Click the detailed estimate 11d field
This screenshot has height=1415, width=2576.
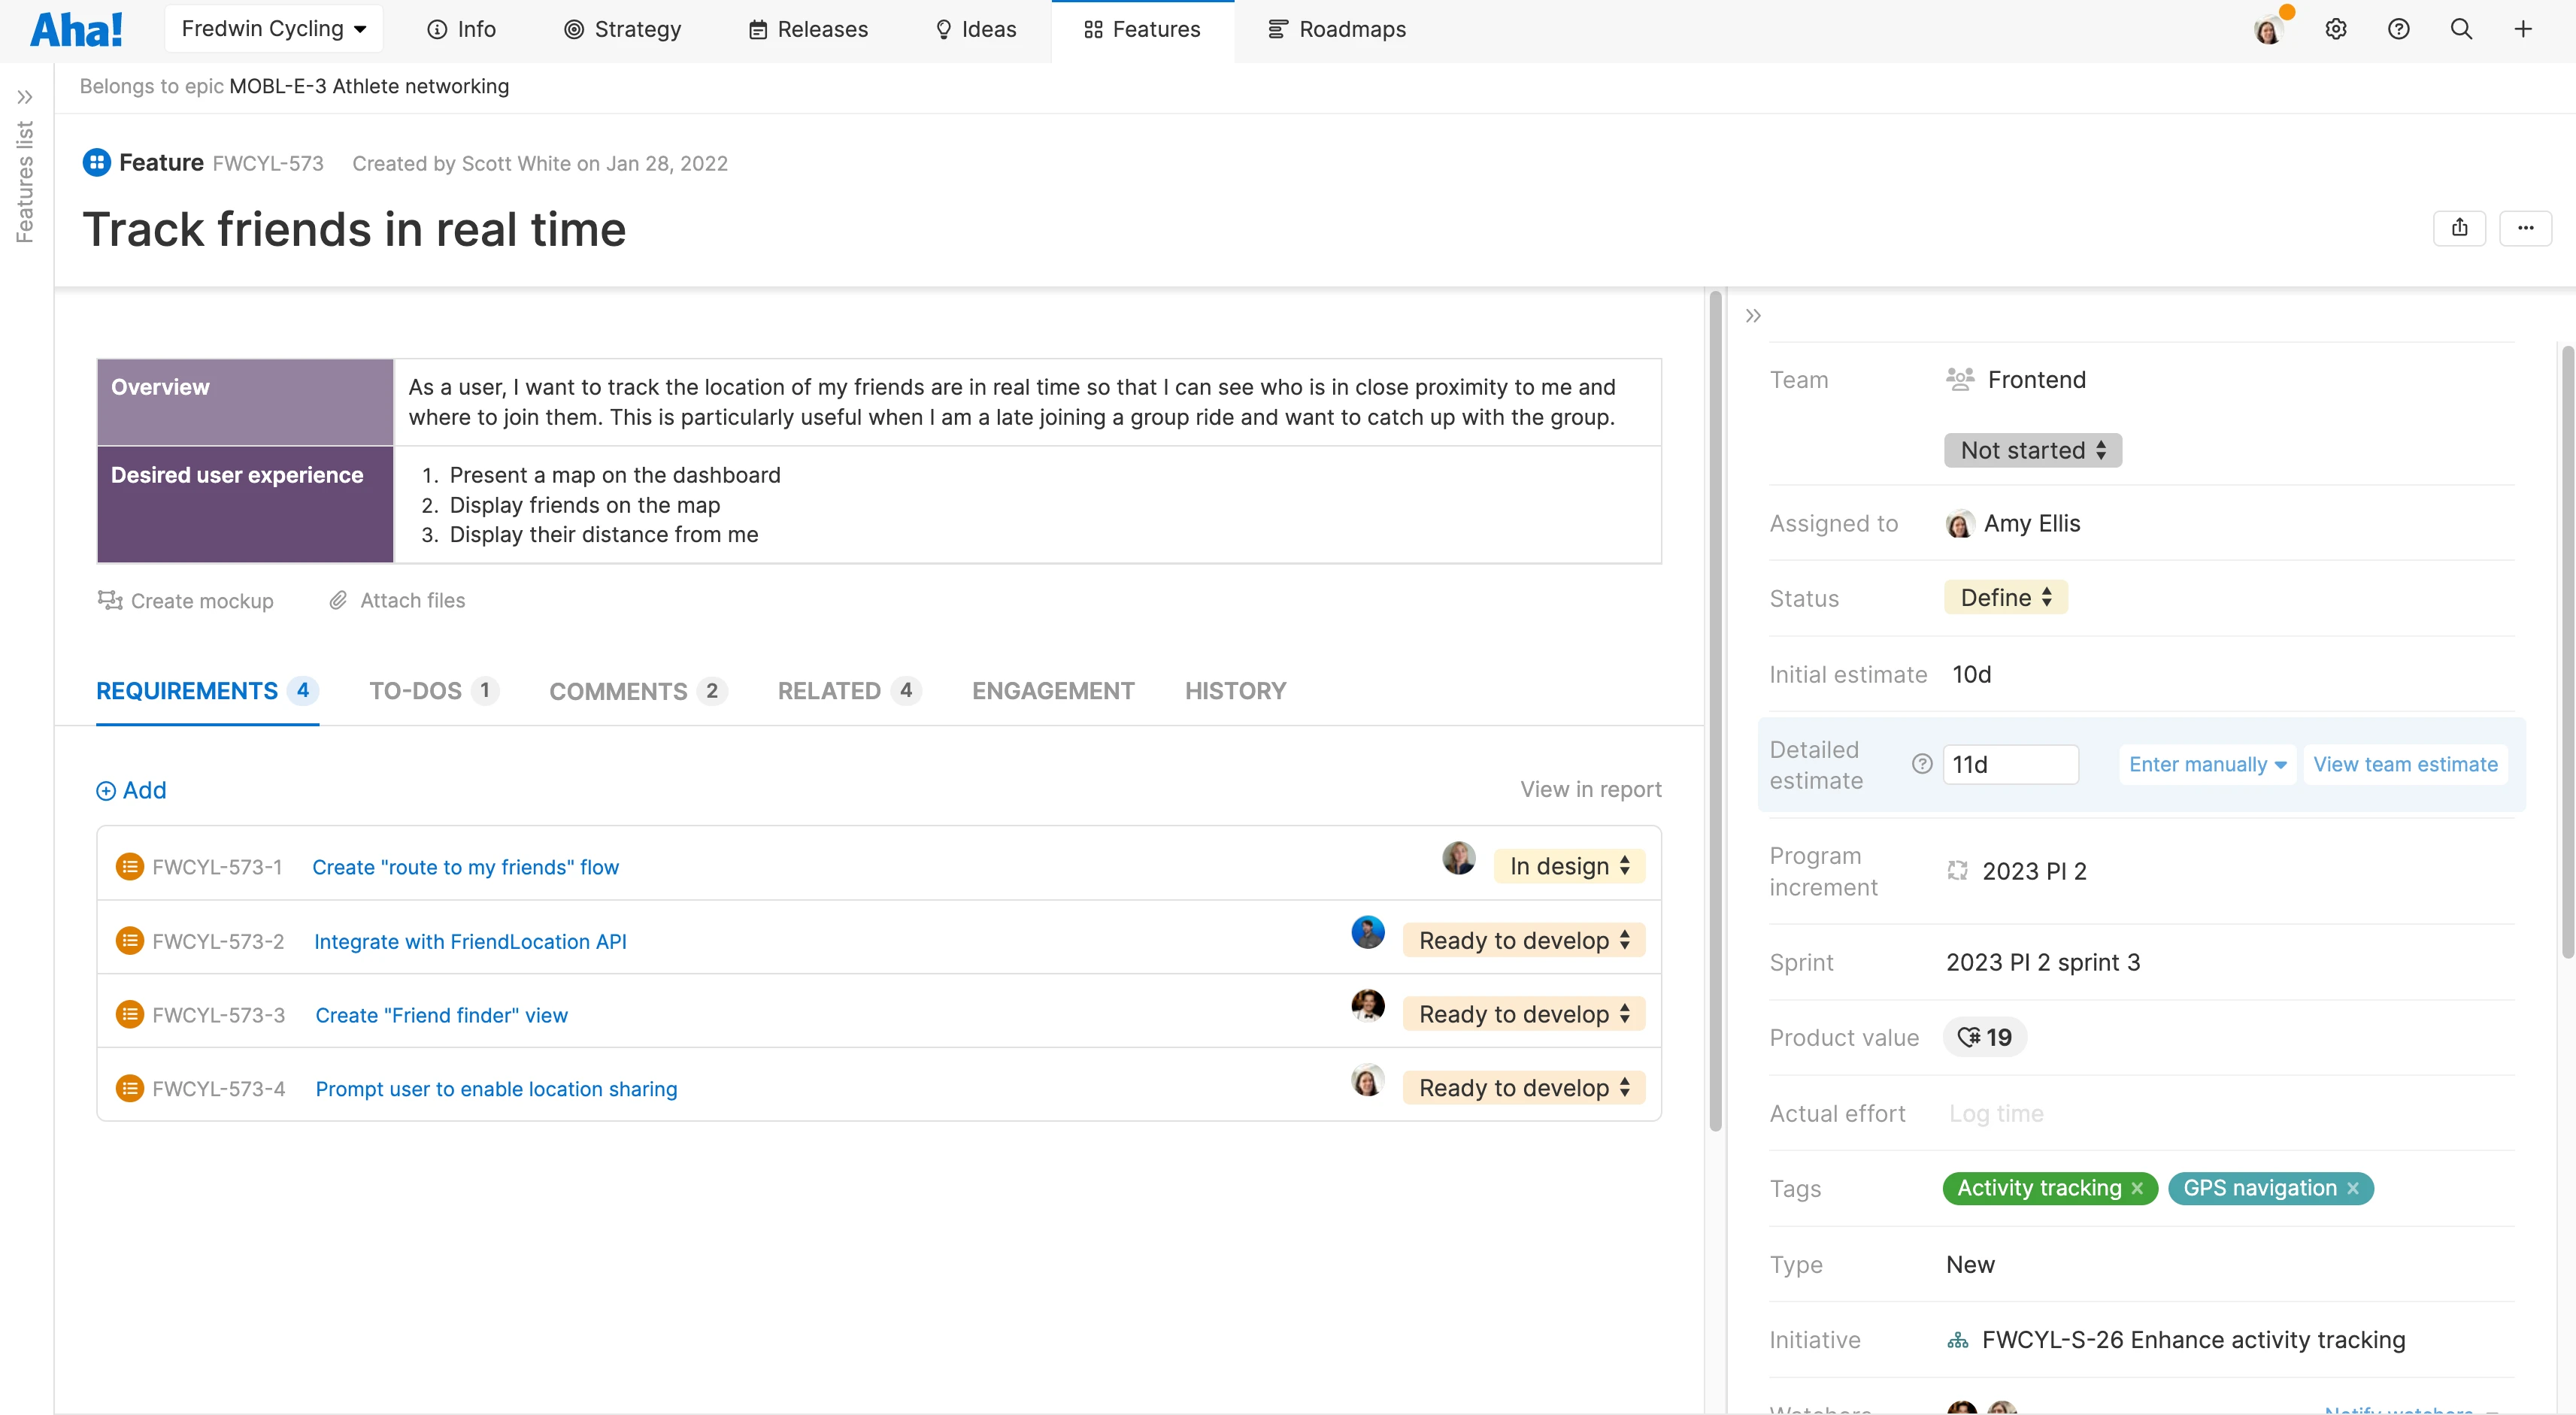pyautogui.click(x=2010, y=764)
